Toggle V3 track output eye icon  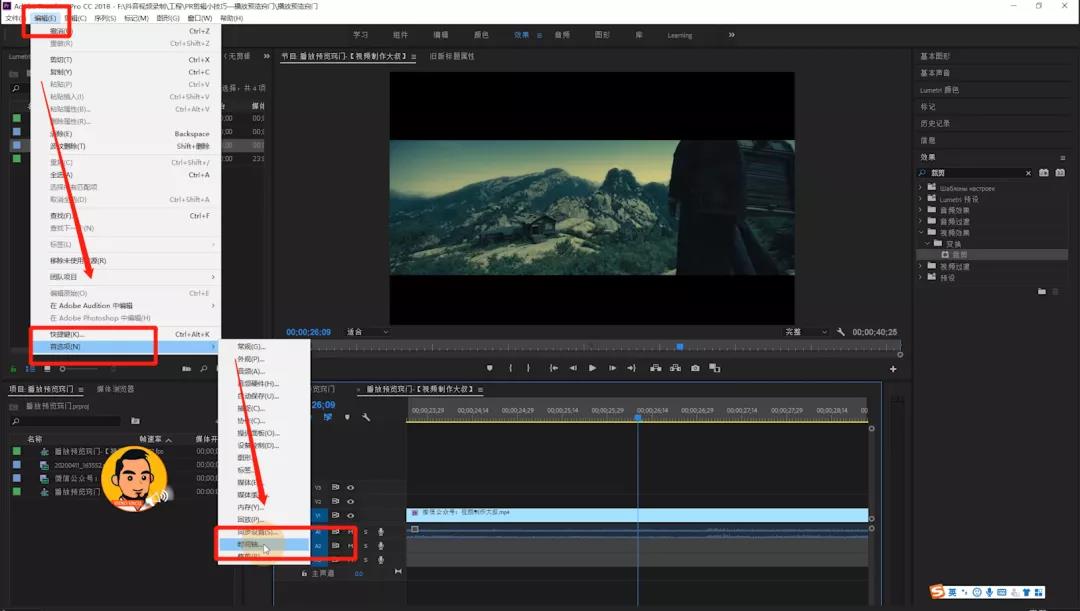click(351, 488)
